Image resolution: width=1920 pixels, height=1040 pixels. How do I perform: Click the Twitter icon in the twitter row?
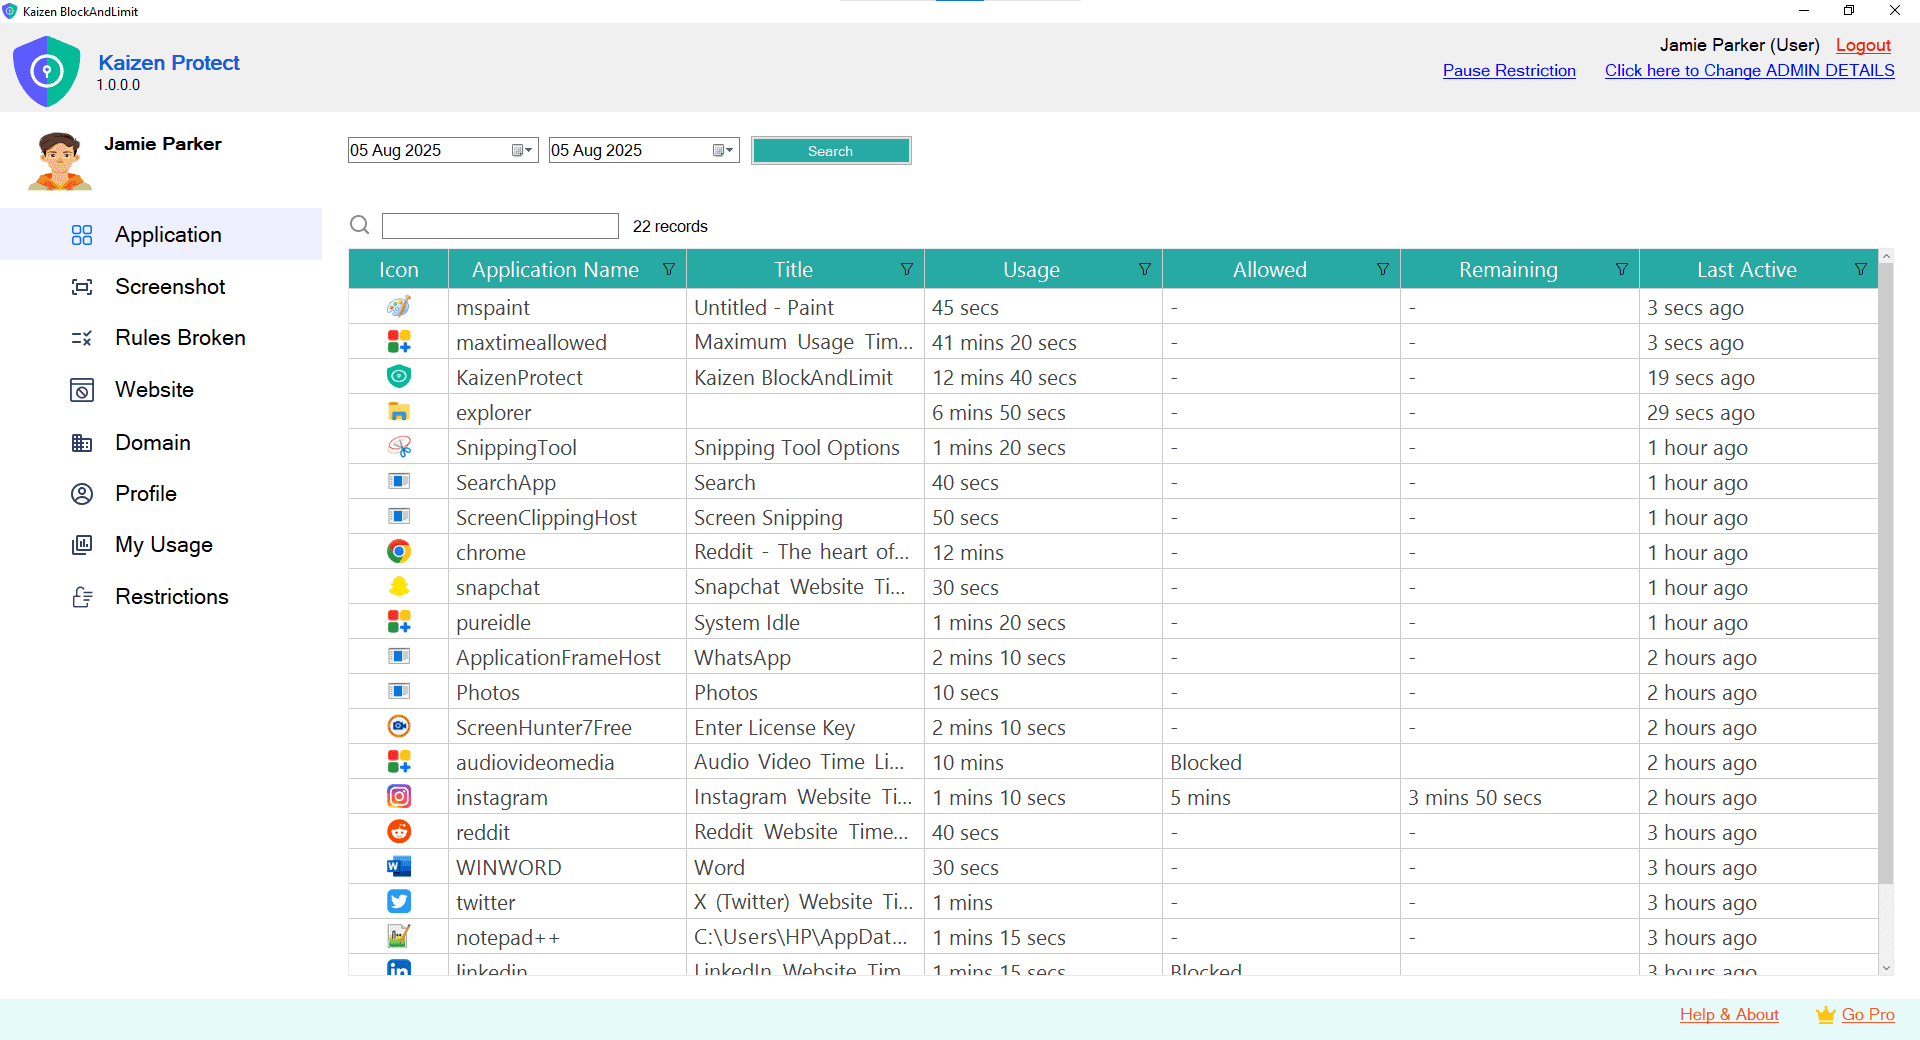pos(398,901)
